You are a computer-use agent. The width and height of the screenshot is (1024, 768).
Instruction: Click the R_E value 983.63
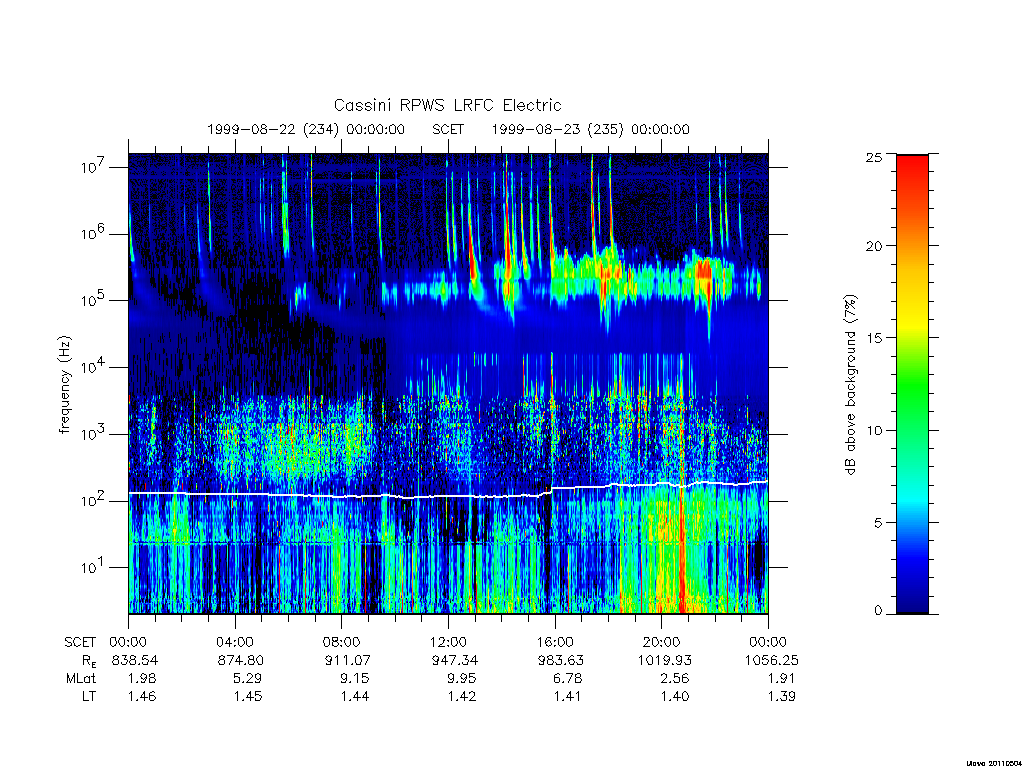pyautogui.click(x=560, y=660)
